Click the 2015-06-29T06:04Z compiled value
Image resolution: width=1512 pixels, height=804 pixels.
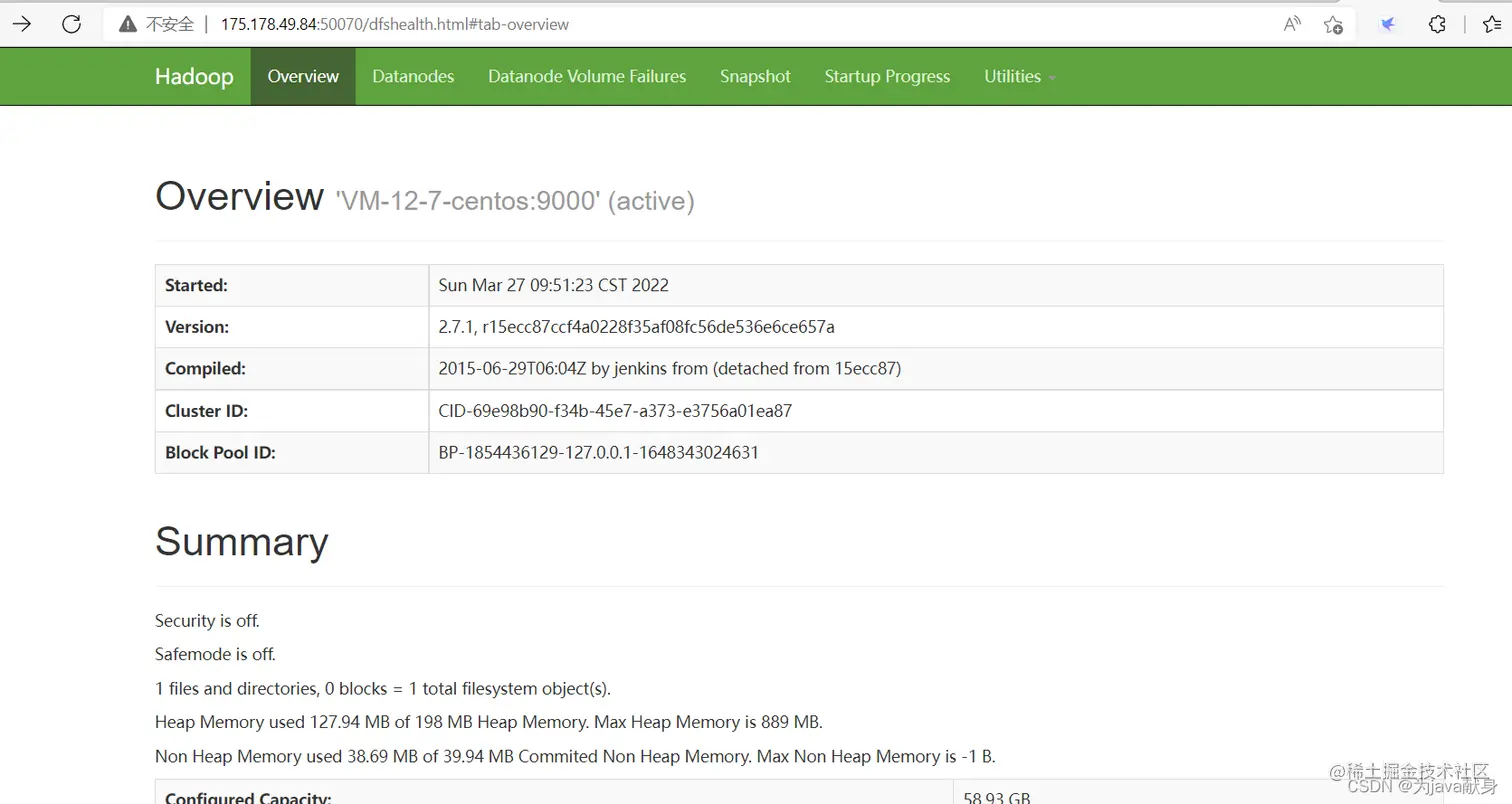coord(670,369)
